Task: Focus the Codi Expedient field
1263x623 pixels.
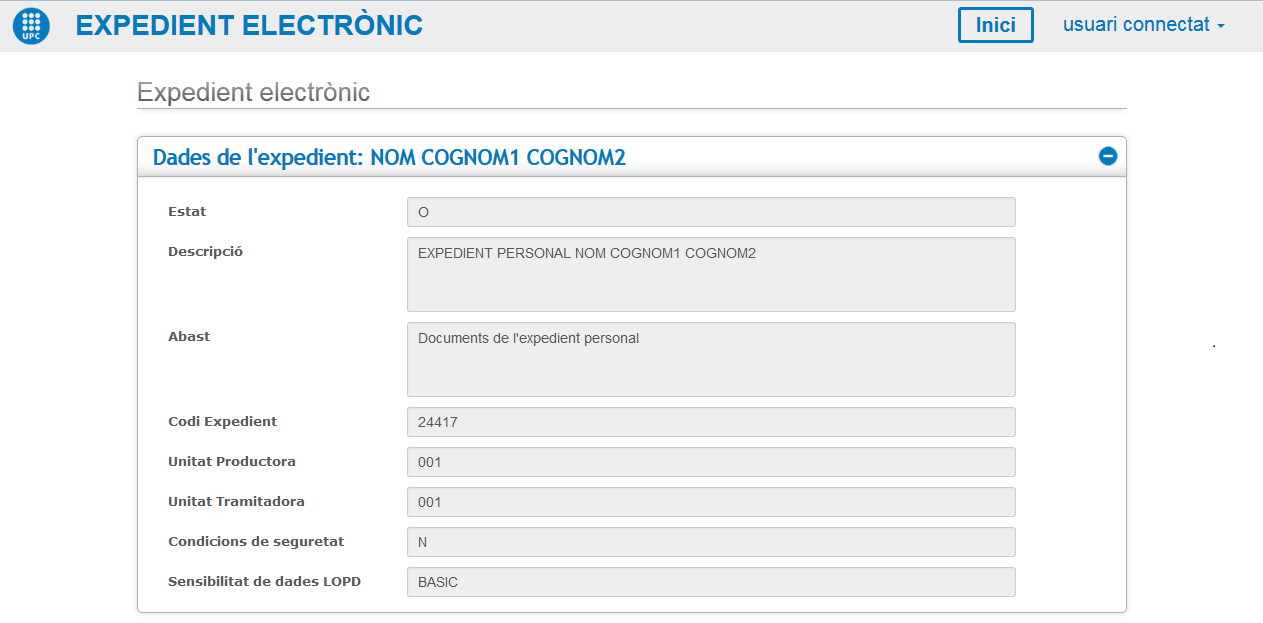Action: (710, 422)
